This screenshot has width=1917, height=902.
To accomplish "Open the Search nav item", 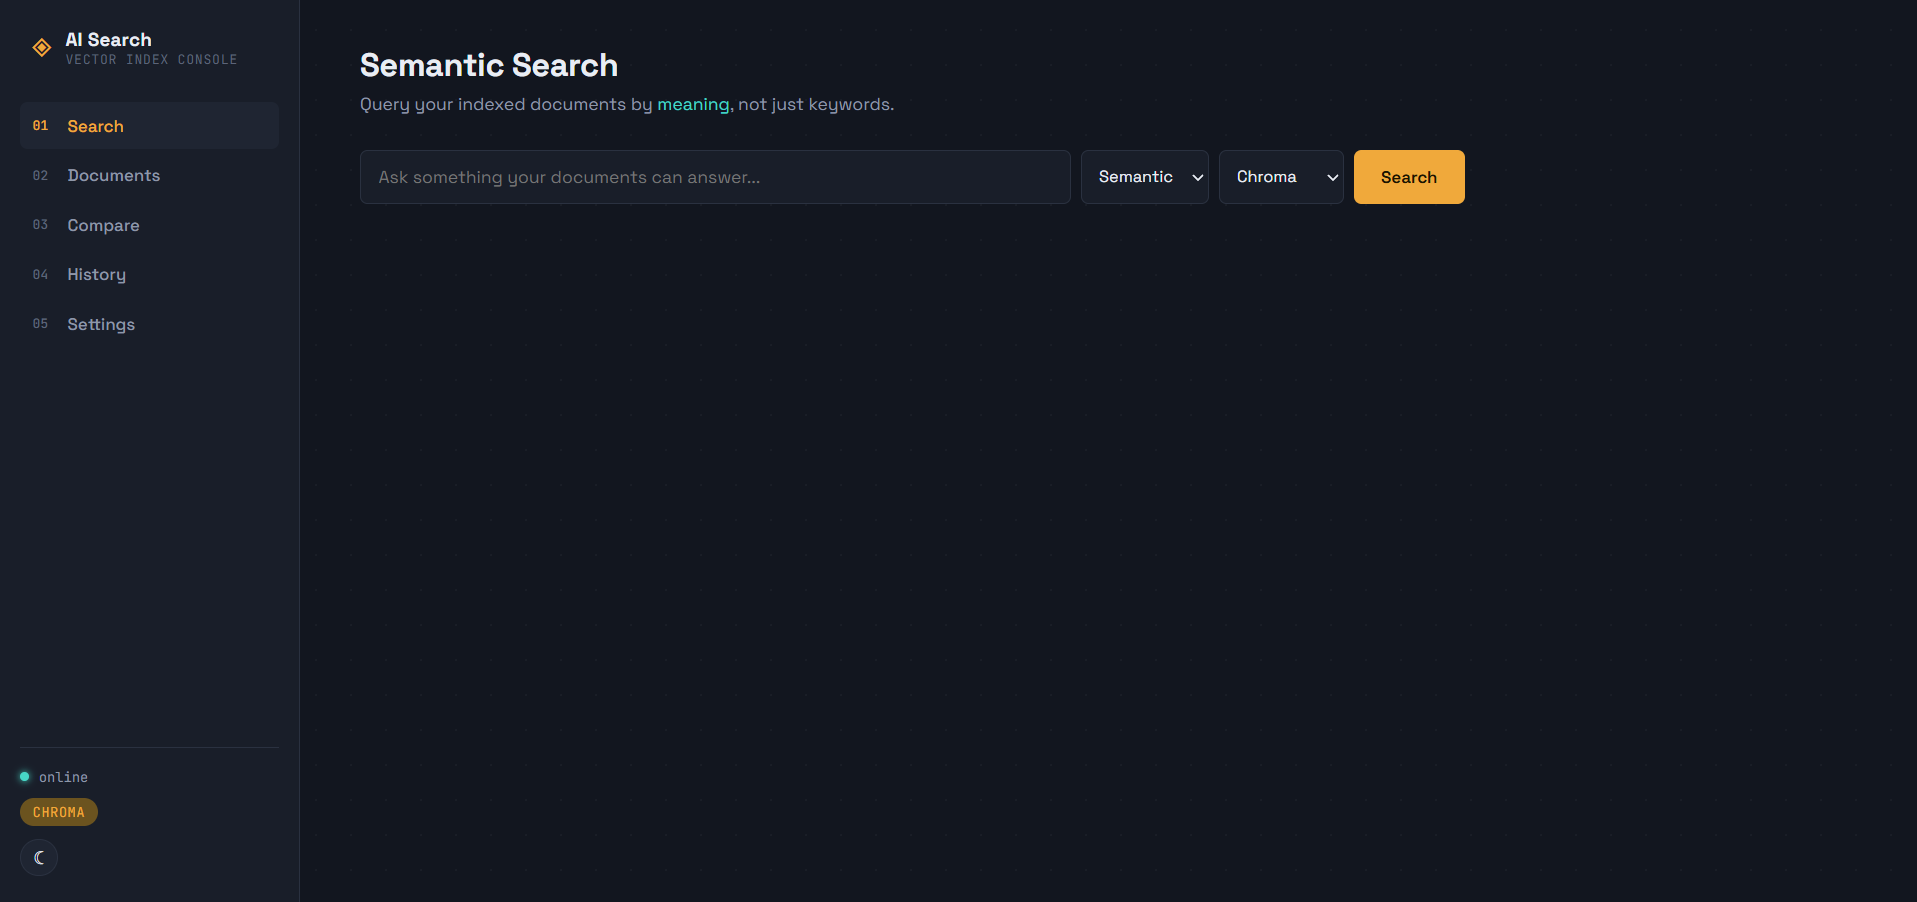I will coord(149,126).
